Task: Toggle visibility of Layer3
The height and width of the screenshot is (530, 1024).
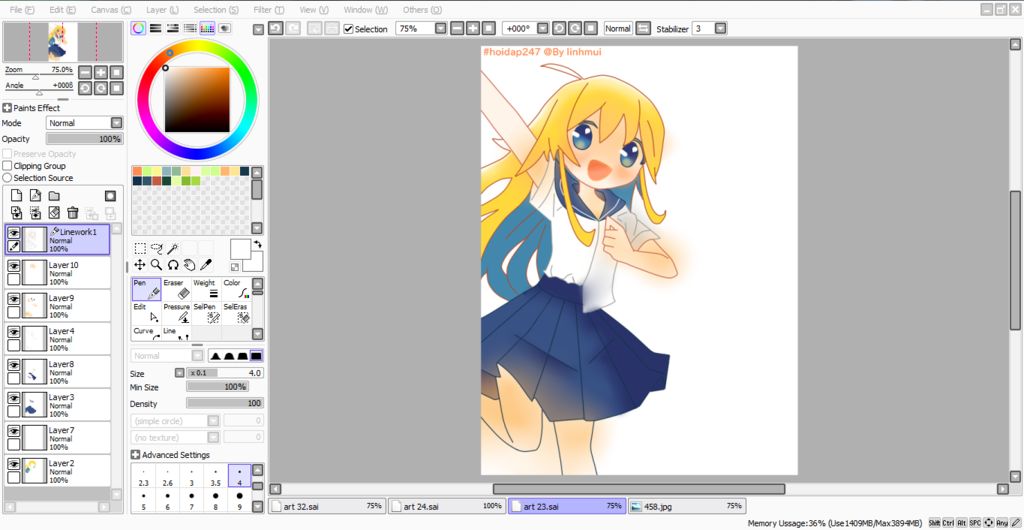Action: point(13,398)
